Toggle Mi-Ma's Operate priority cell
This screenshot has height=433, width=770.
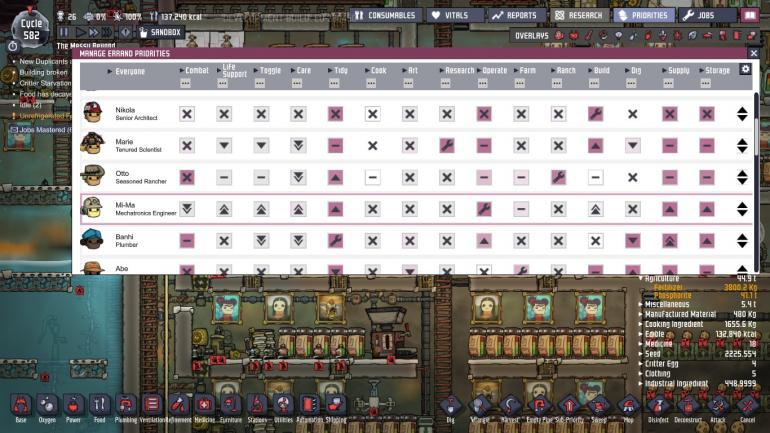(x=484, y=209)
